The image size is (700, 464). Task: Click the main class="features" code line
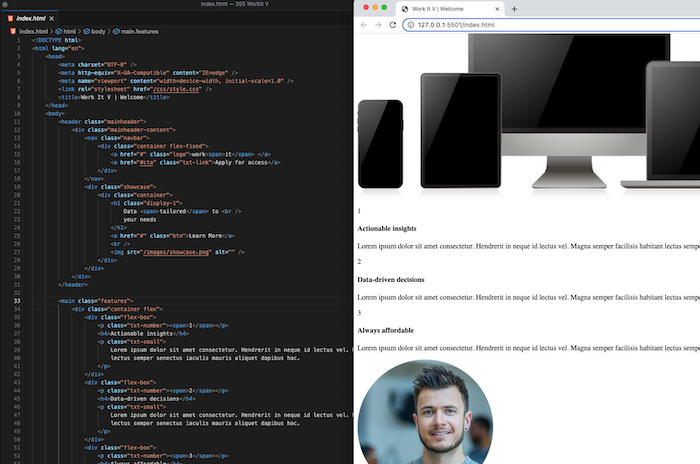tap(96, 301)
